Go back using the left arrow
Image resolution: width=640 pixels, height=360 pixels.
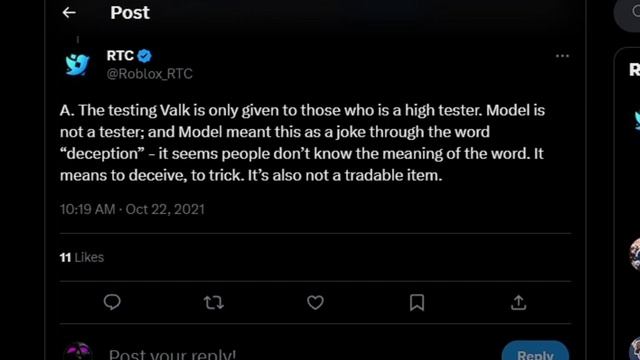pos(69,13)
